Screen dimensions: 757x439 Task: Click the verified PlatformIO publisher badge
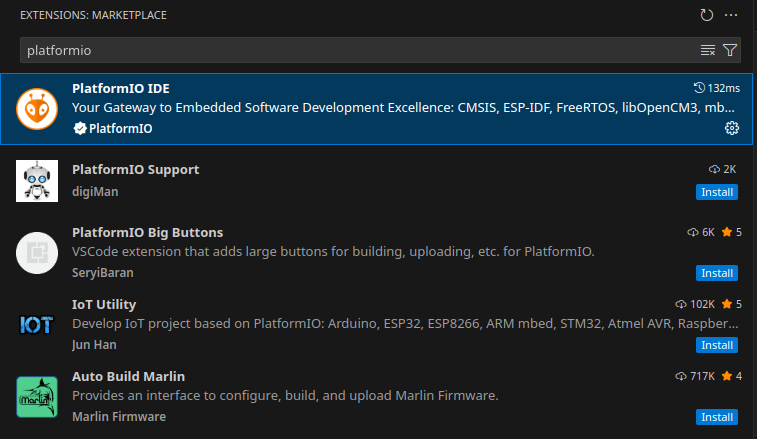(x=80, y=128)
